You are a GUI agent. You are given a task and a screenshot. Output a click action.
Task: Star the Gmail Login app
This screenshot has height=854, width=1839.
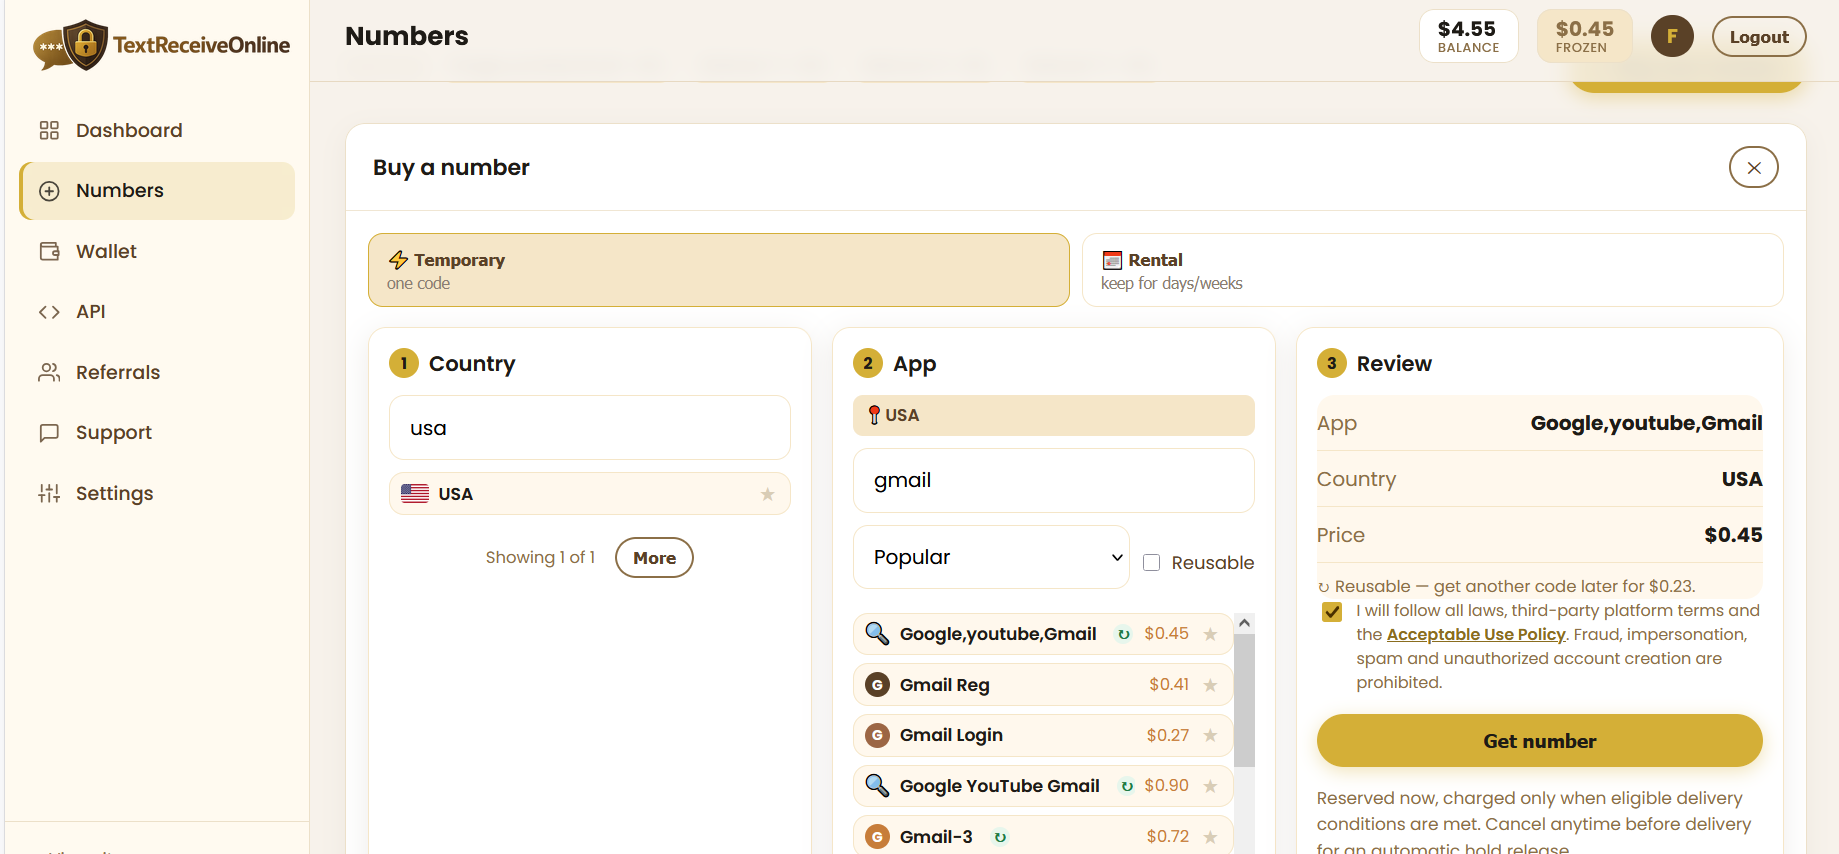tap(1210, 736)
